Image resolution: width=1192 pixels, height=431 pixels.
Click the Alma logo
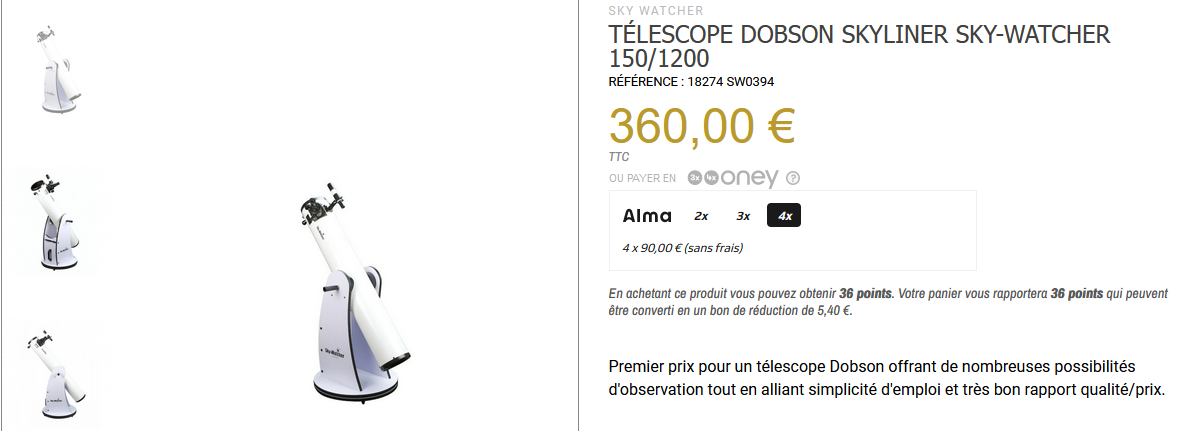pyautogui.click(x=647, y=216)
